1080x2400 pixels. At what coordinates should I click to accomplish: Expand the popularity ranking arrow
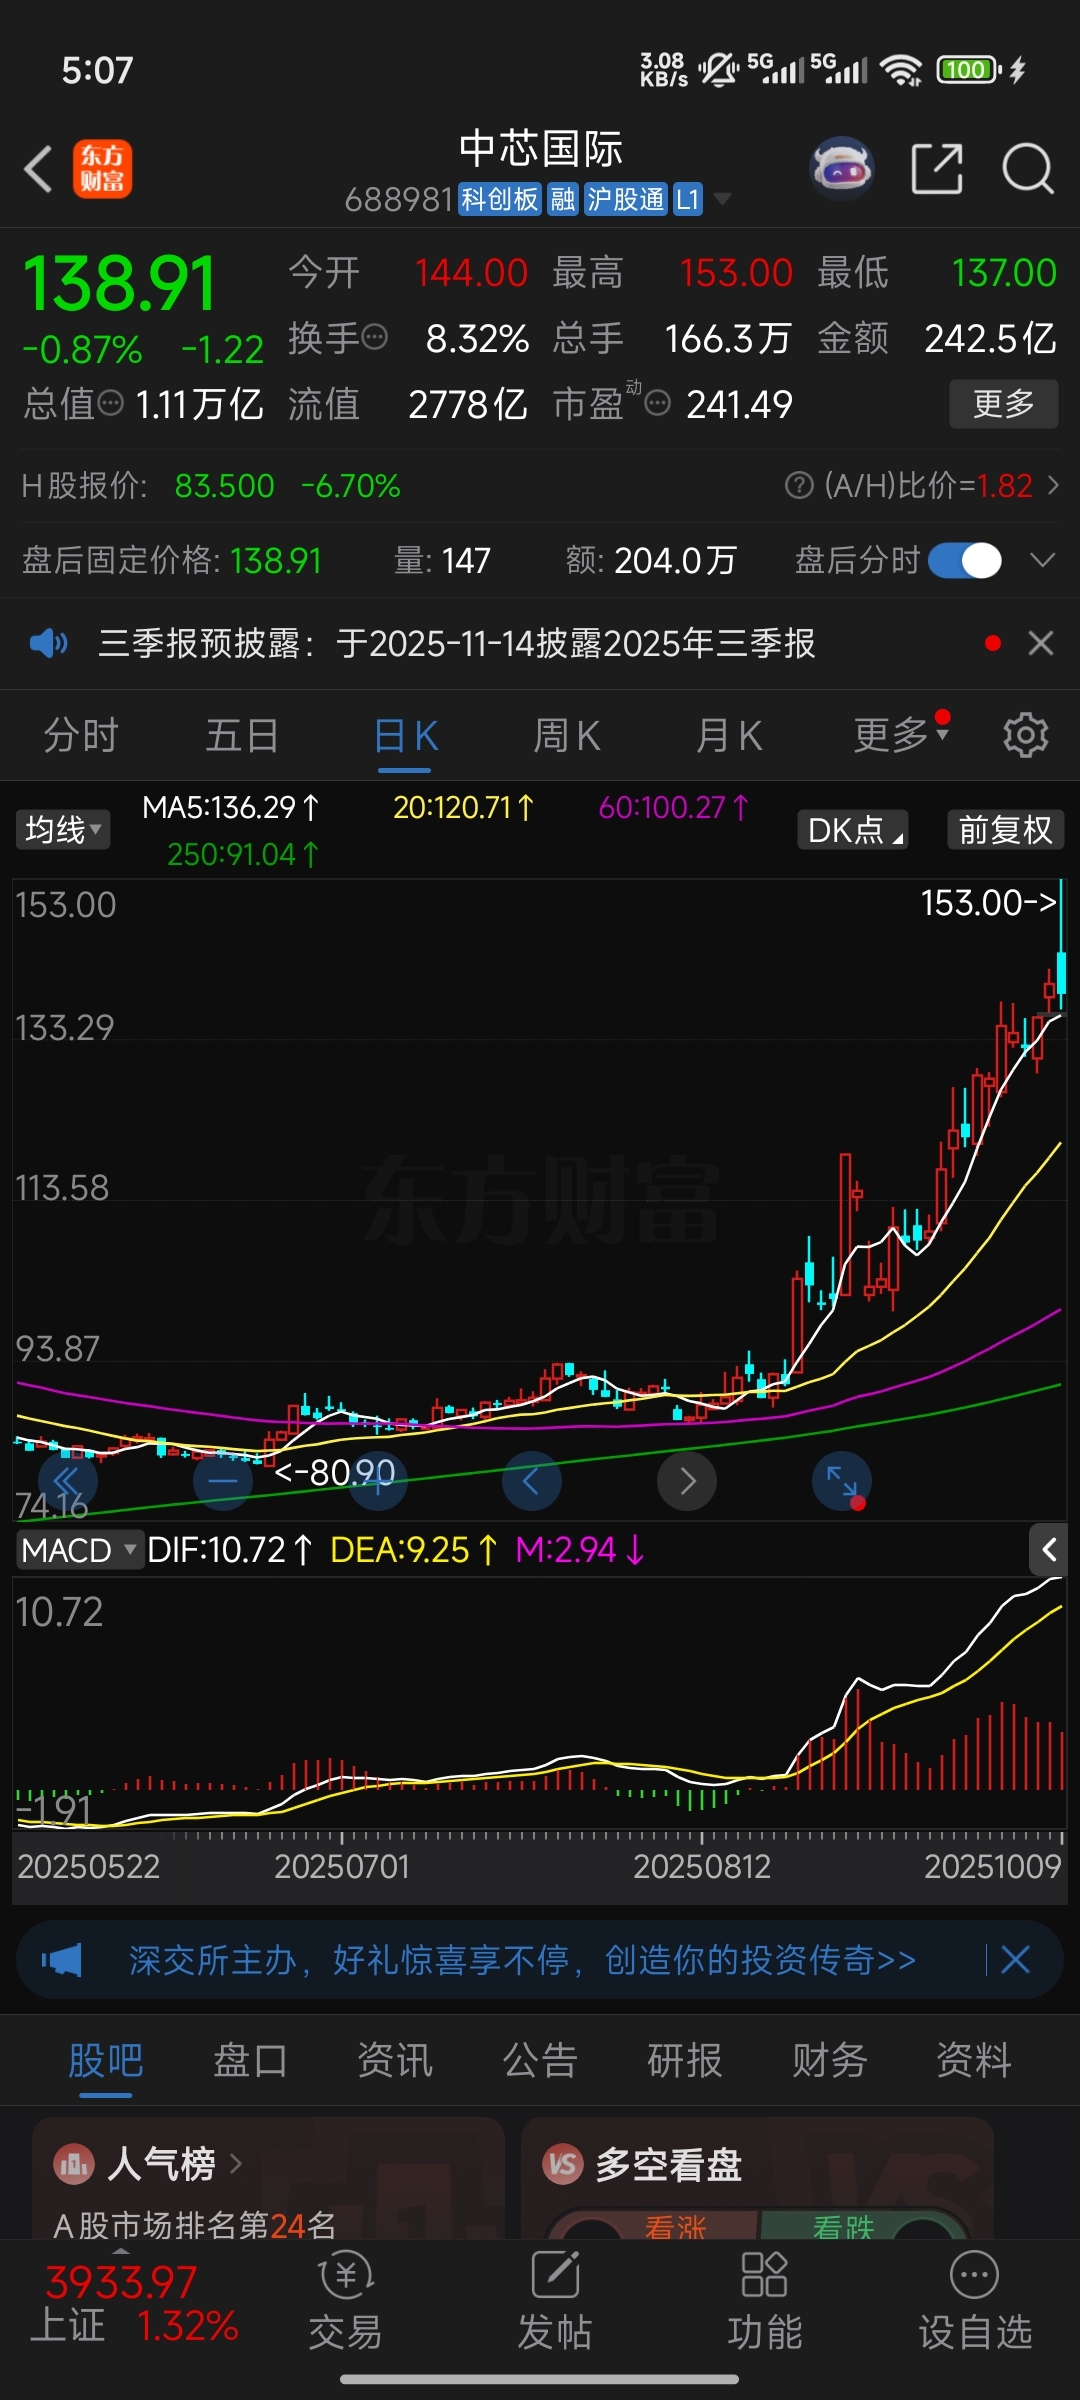pyautogui.click(x=236, y=2163)
